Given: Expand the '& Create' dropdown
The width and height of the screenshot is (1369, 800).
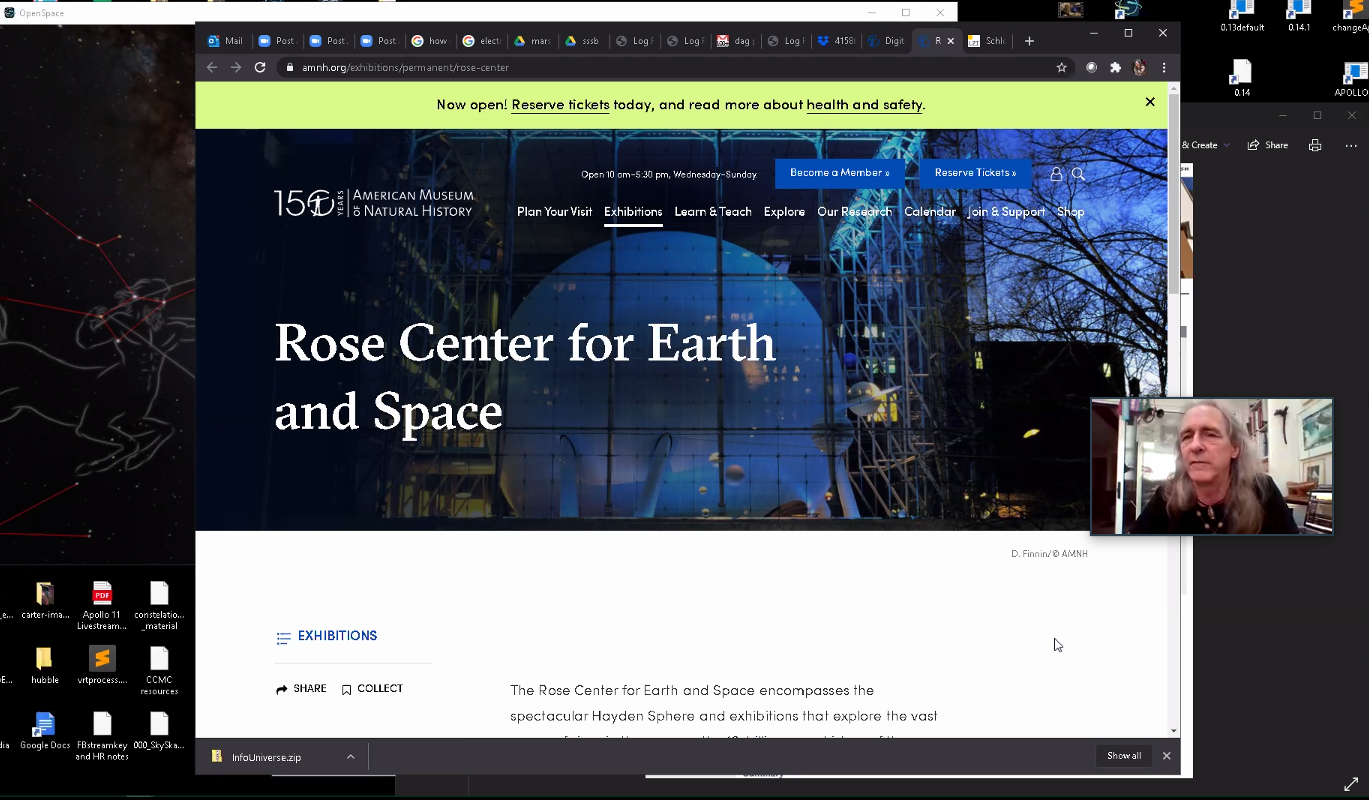Looking at the screenshot, I should coord(1206,145).
